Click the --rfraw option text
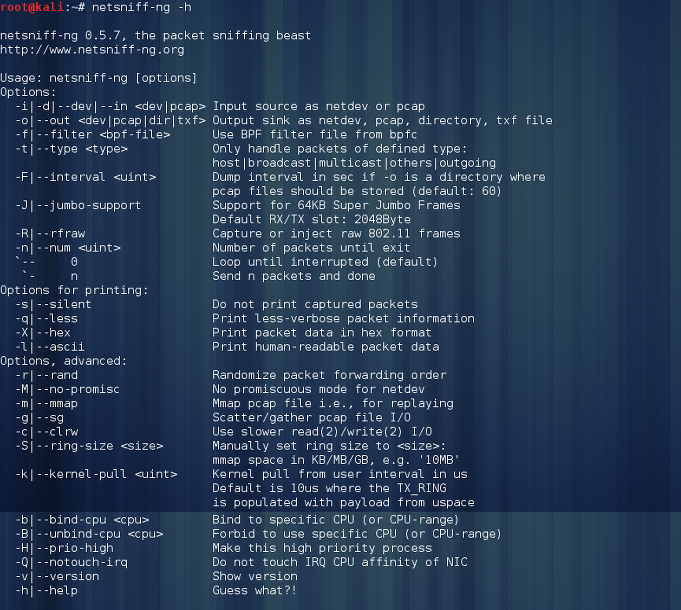The height and width of the screenshot is (610, 681). point(50,234)
